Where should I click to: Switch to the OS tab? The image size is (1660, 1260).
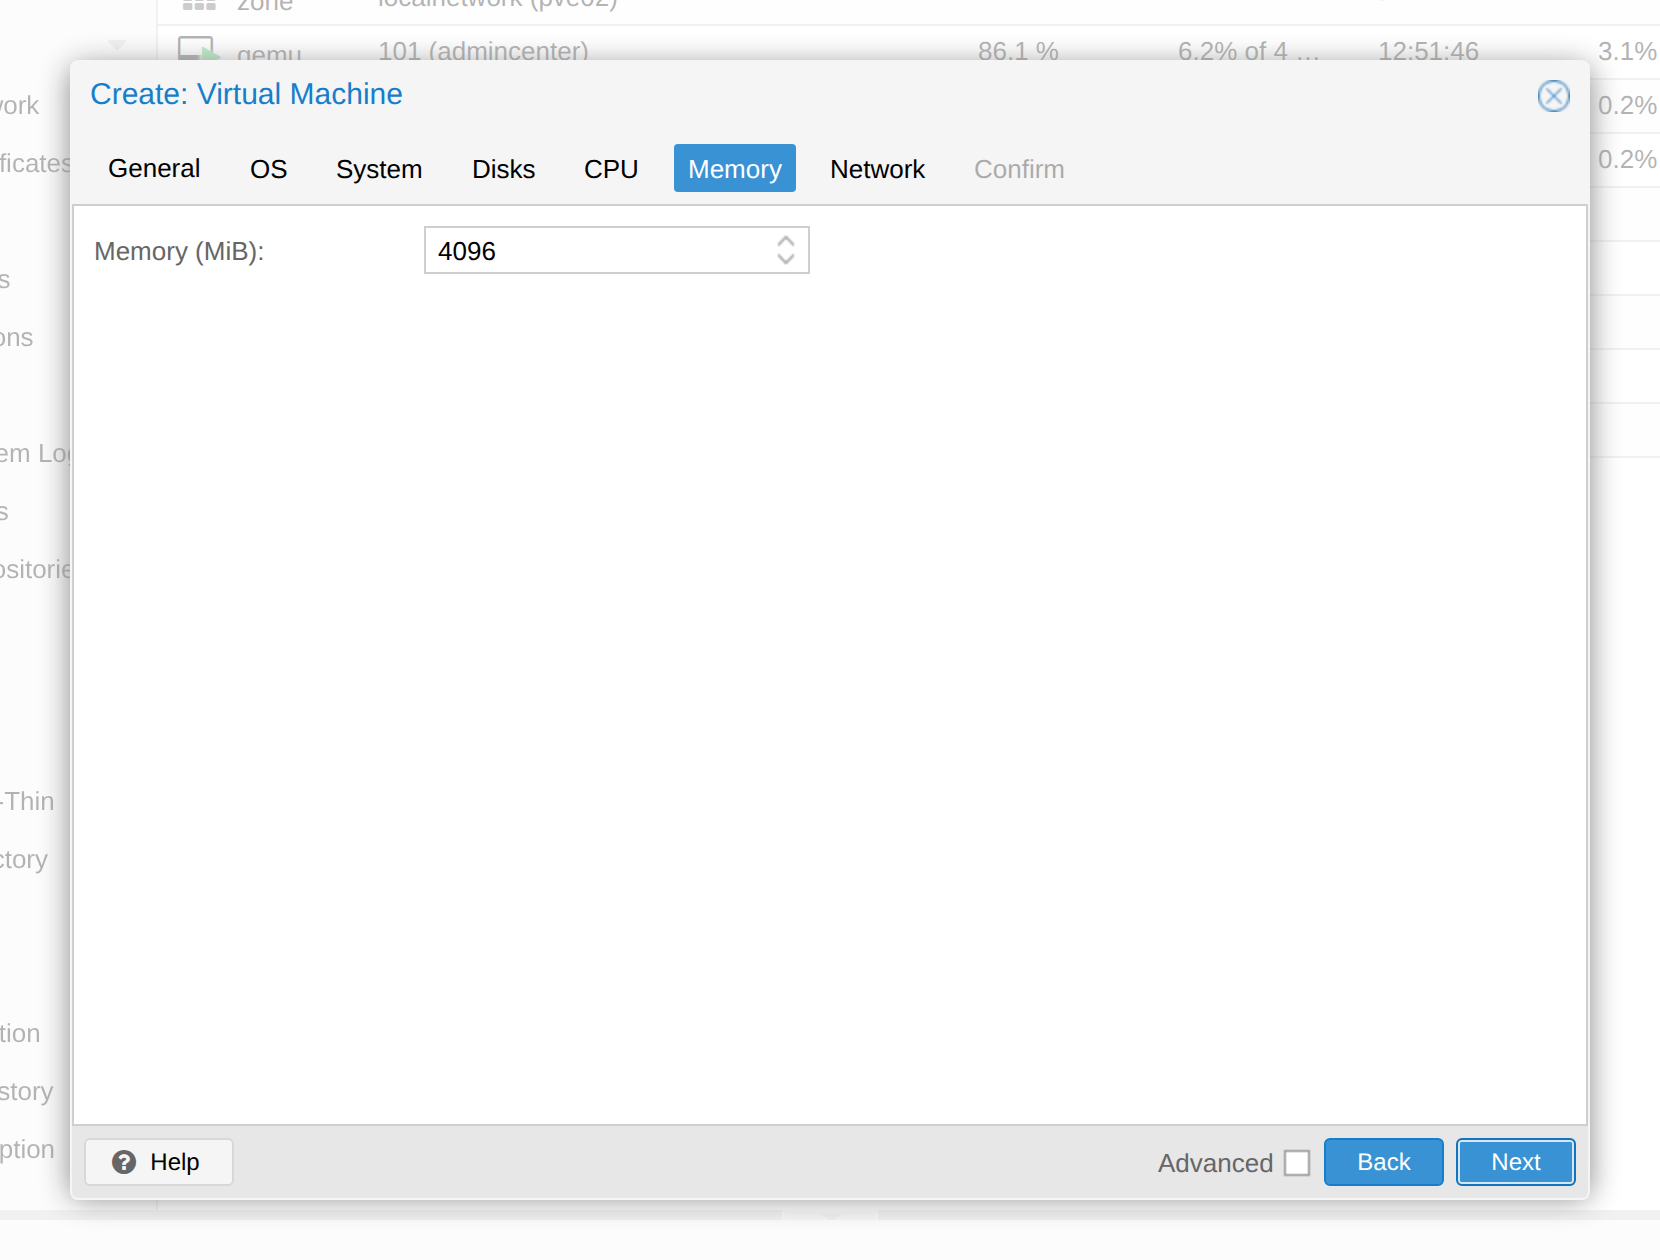coord(268,168)
